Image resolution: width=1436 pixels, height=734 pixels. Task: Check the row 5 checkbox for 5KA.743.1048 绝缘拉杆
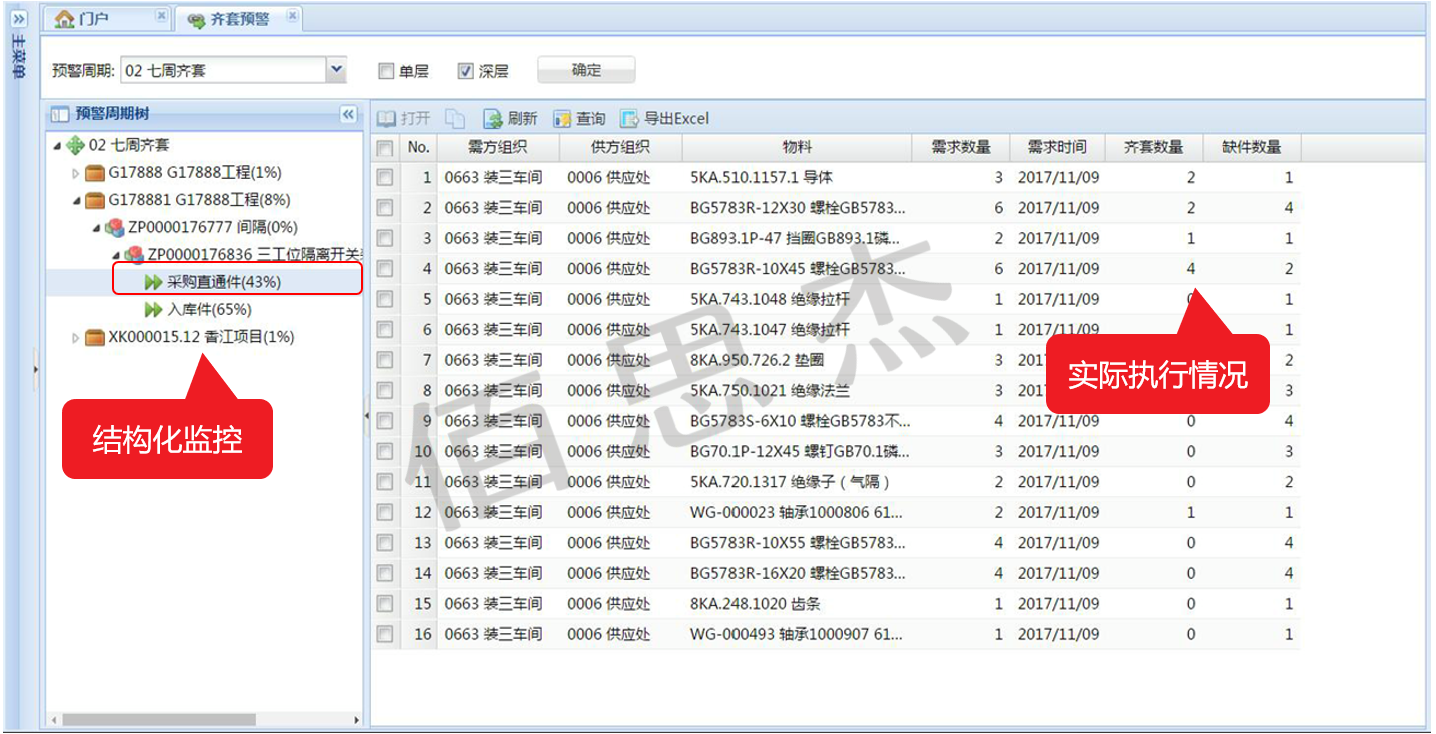click(384, 300)
